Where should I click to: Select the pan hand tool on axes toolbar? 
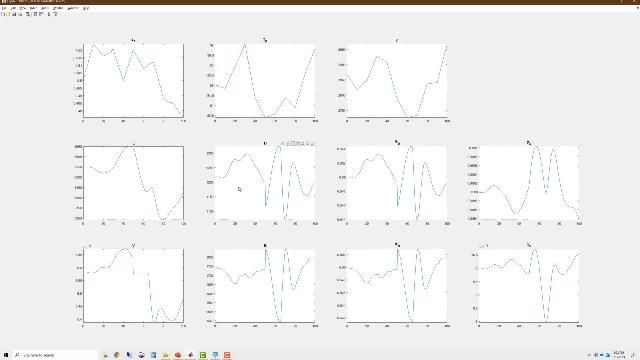pyautogui.click(x=298, y=144)
